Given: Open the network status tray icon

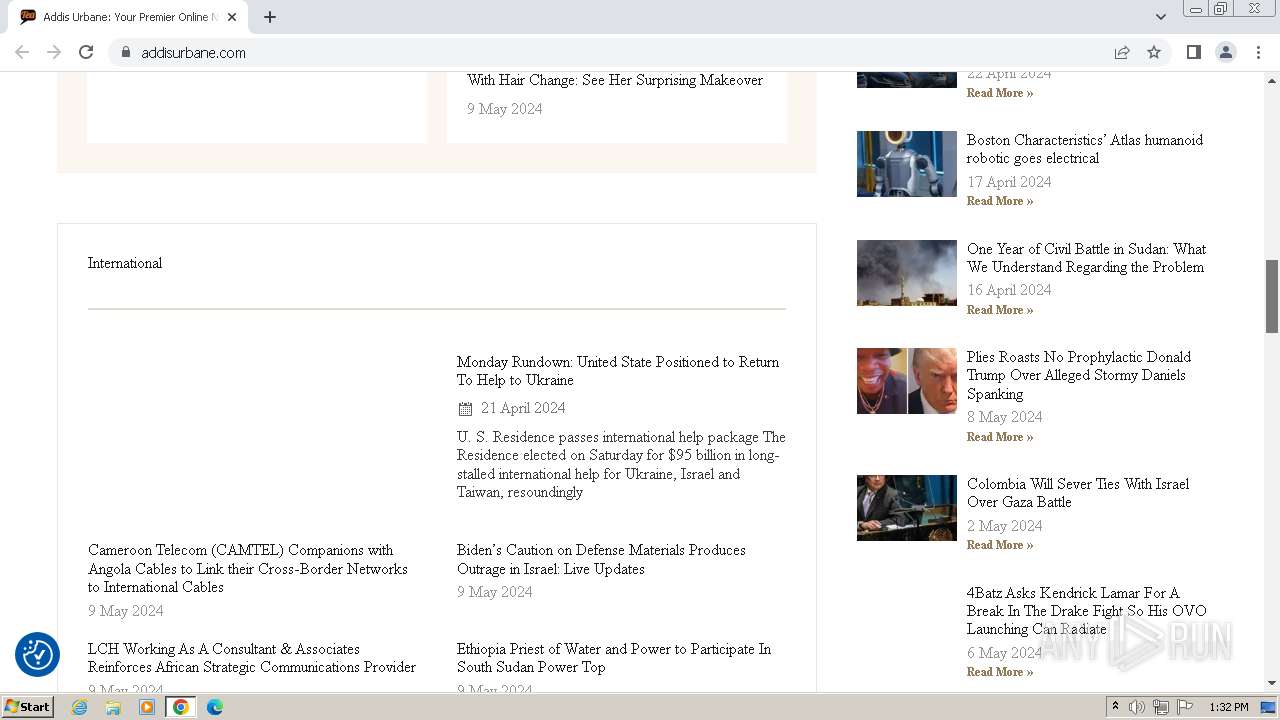Looking at the screenshot, I should point(1161,707).
